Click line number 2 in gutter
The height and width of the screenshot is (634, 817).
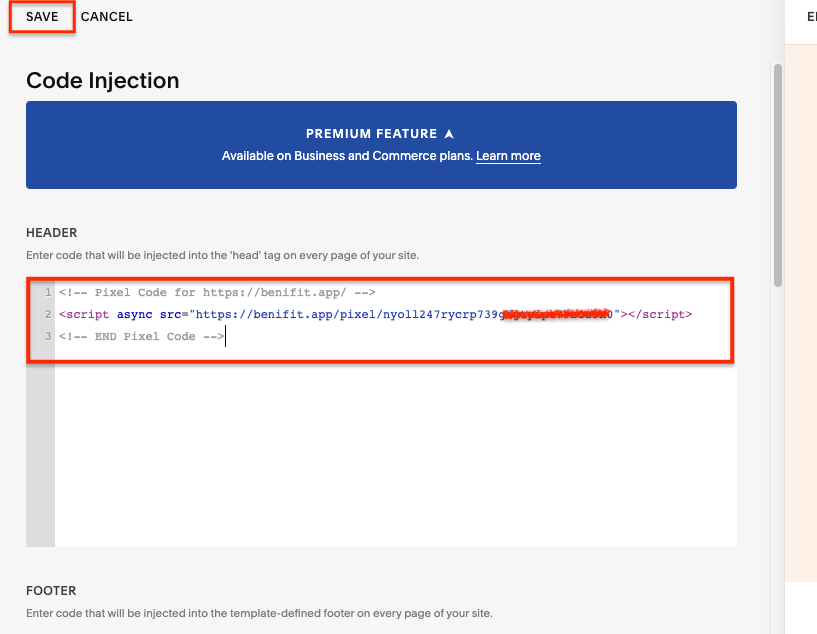(x=48, y=314)
